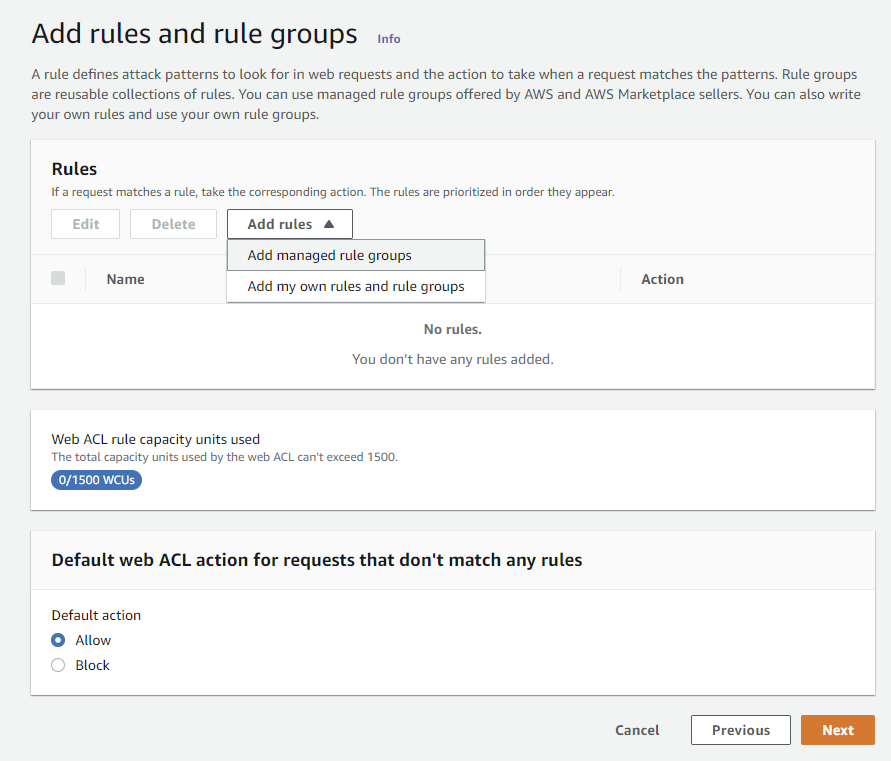Click the triangle arrow in Add rules
The width and height of the screenshot is (891, 761).
click(x=329, y=224)
